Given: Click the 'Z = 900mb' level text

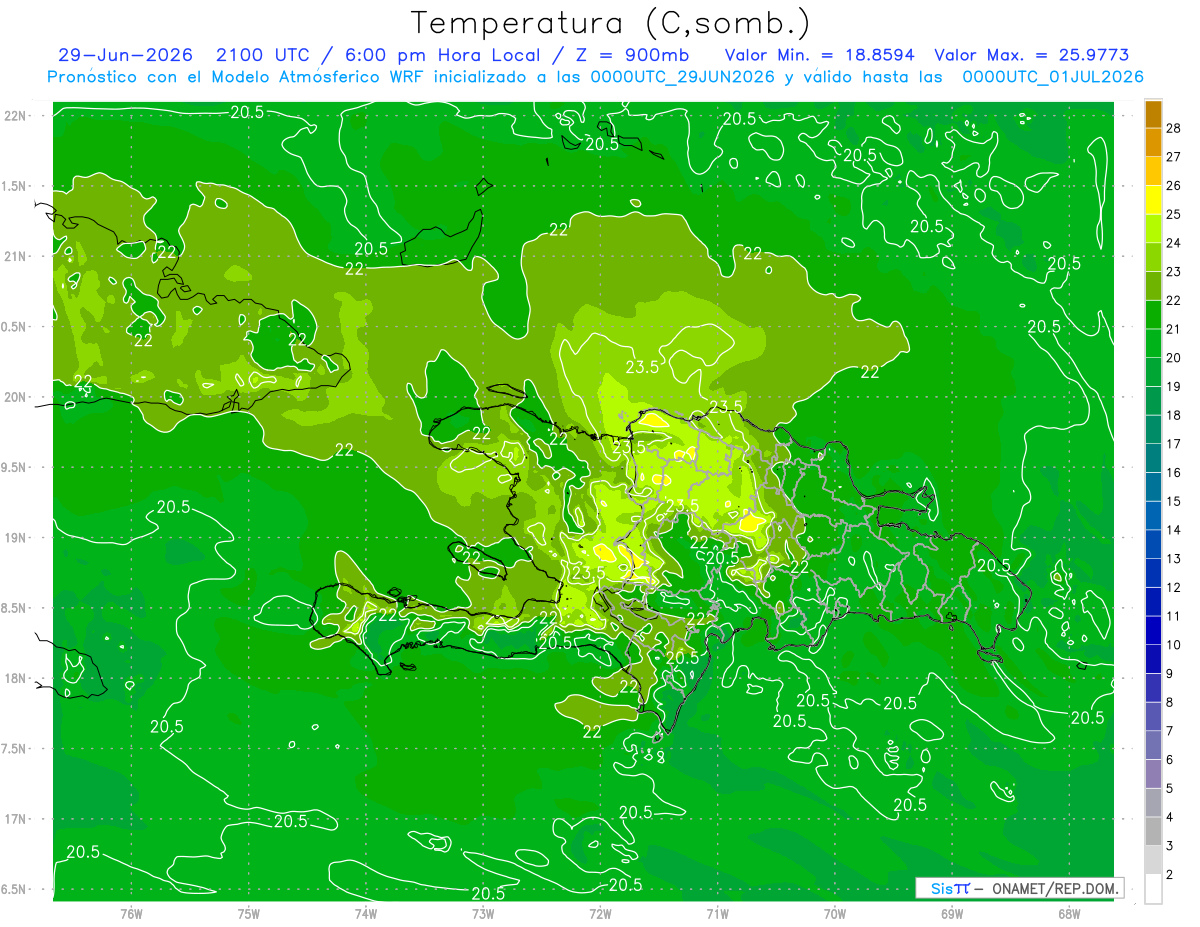Looking at the screenshot, I should 628,56.
